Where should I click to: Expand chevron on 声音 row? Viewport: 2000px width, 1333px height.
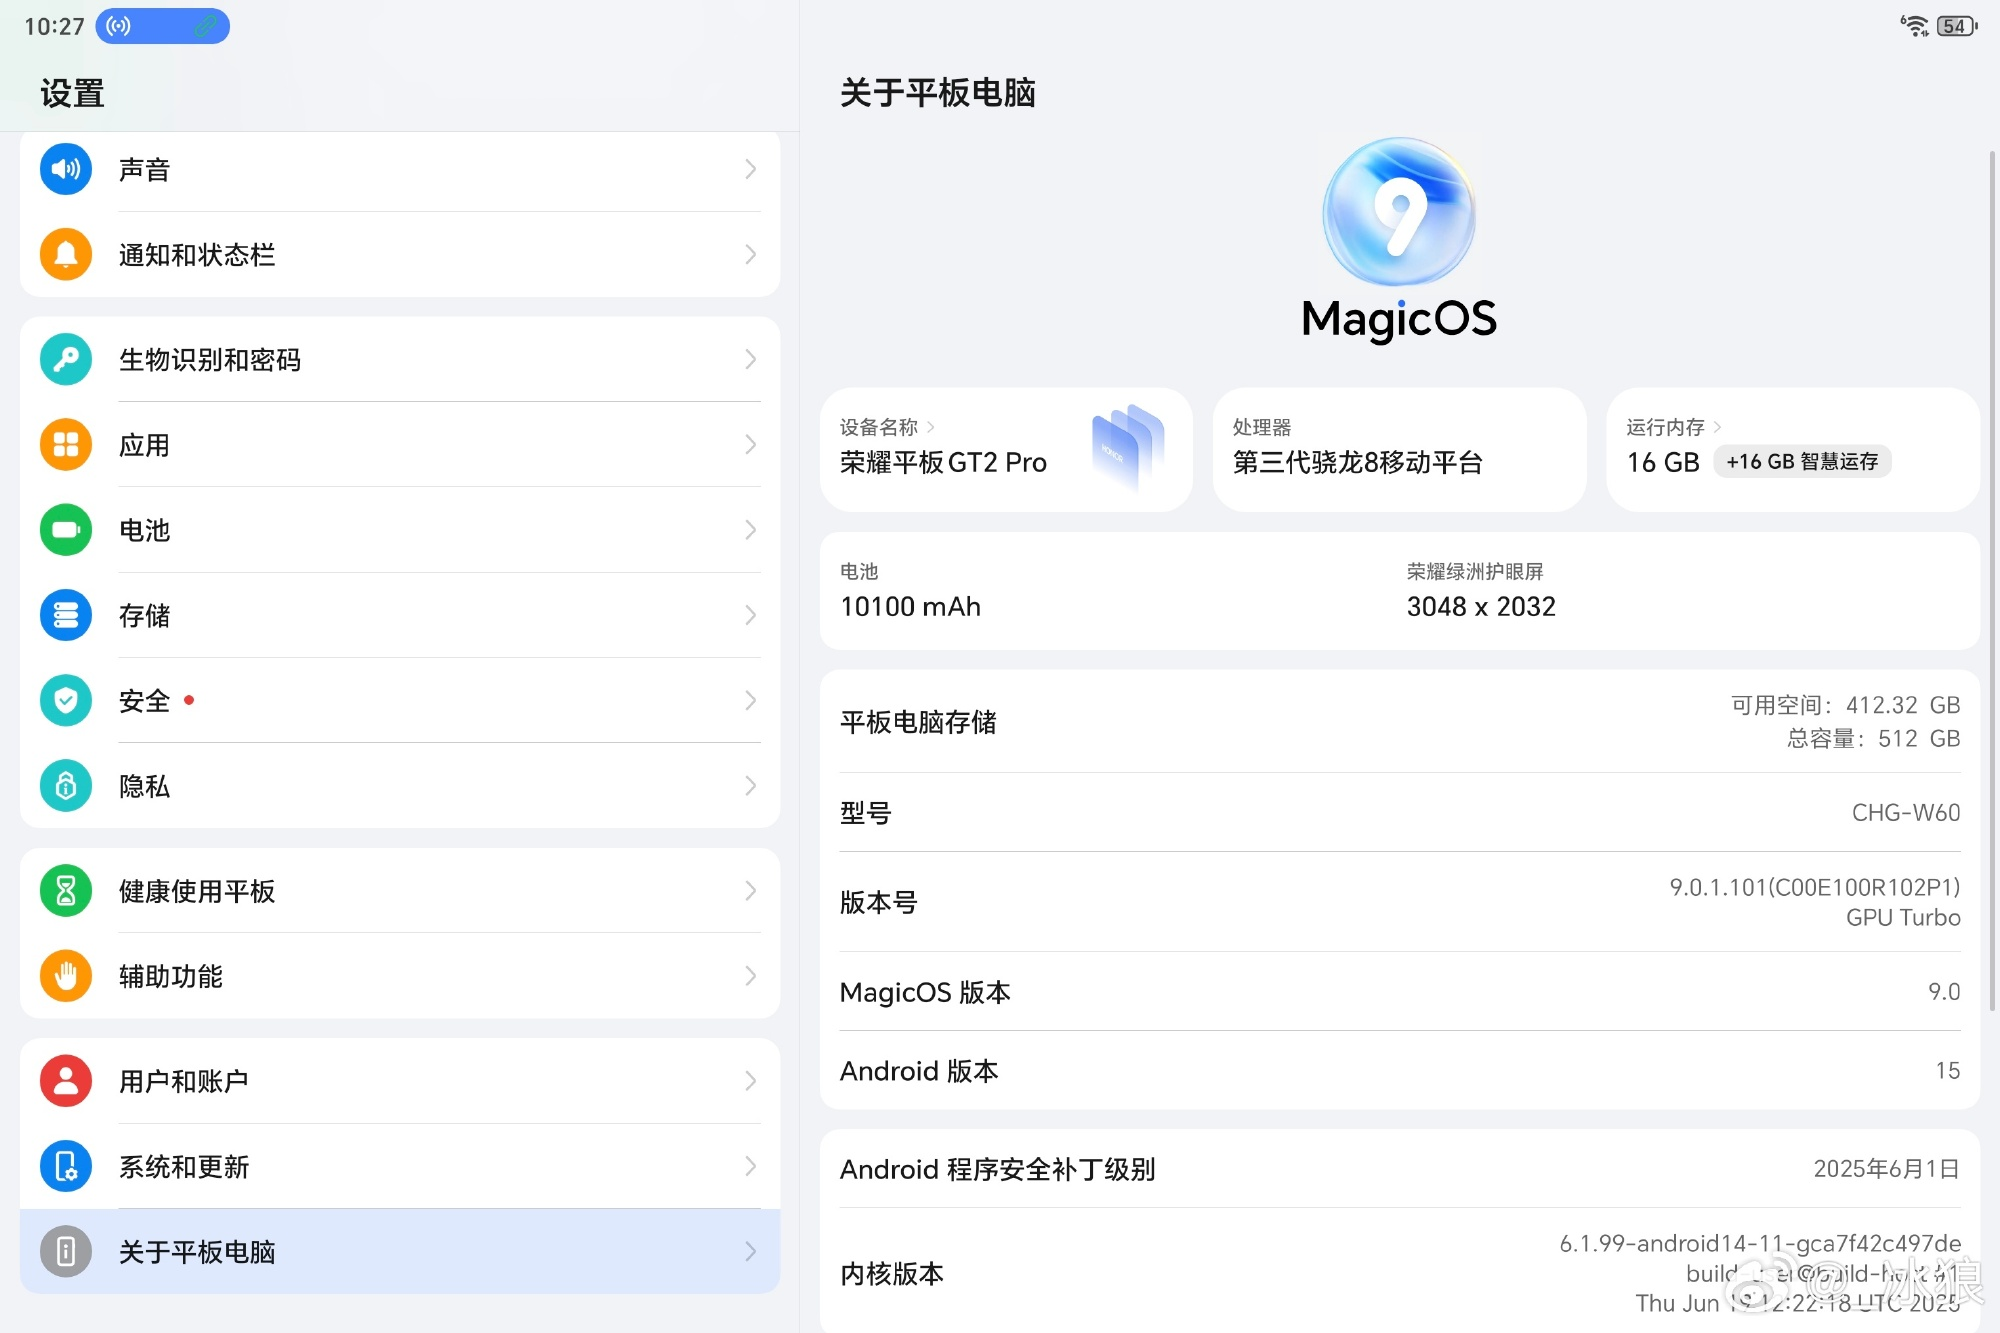click(750, 169)
